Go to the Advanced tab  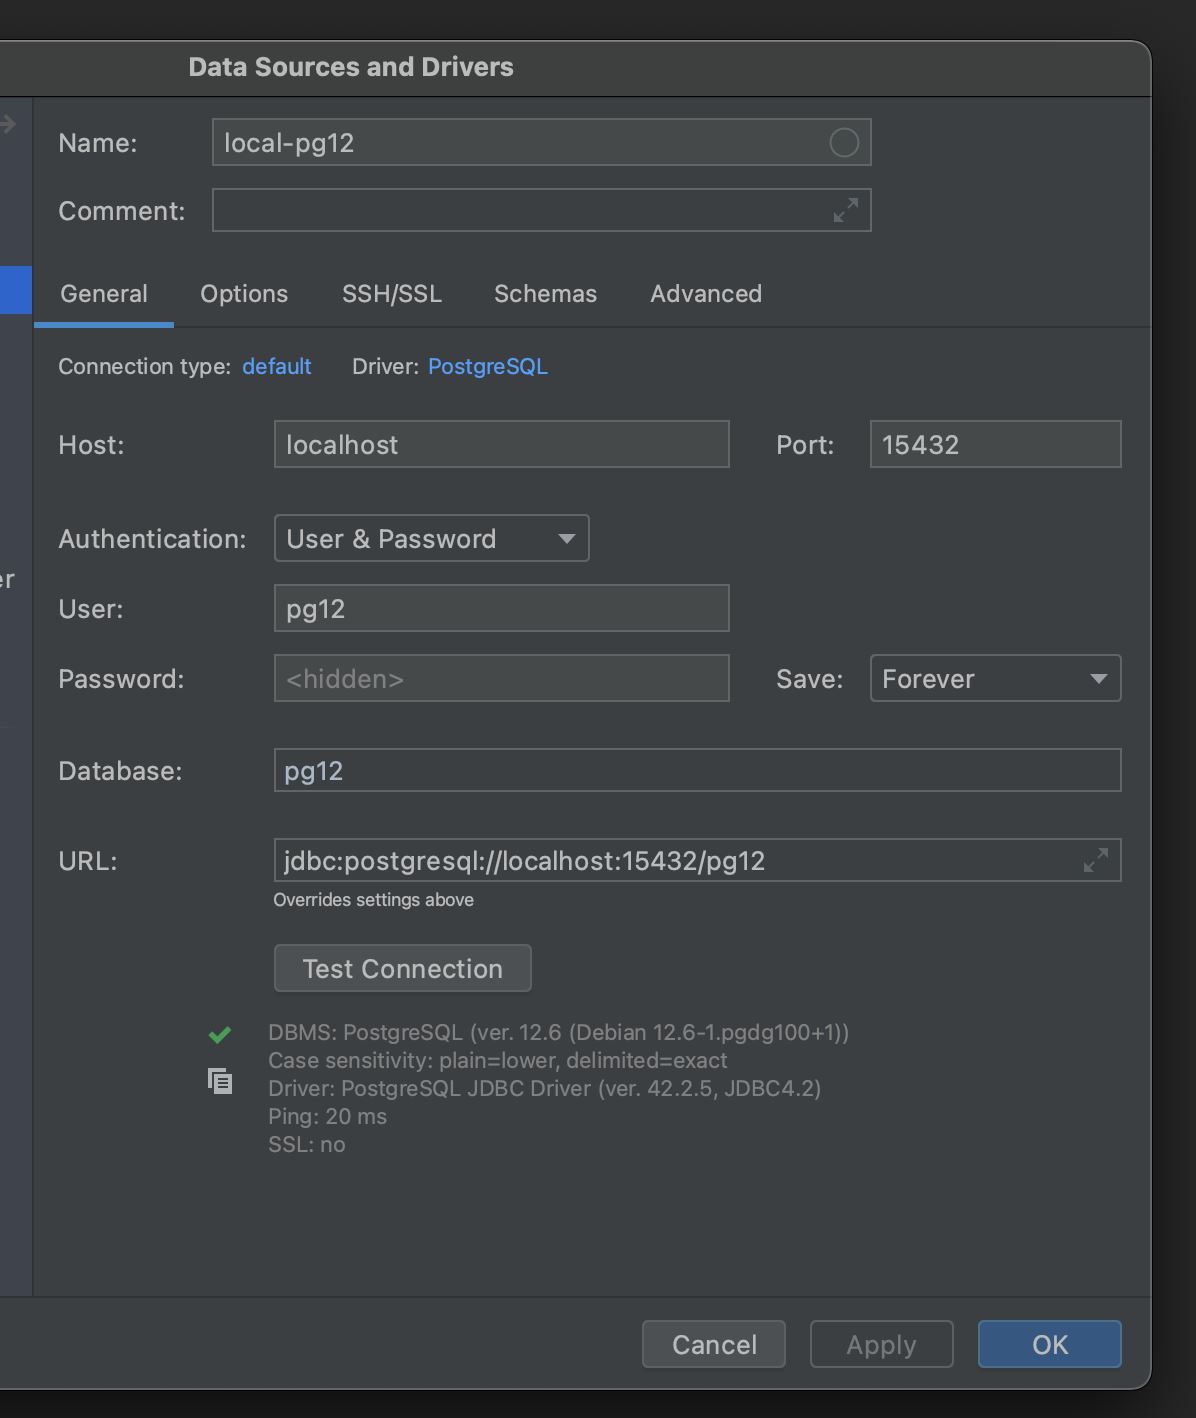pyautogui.click(x=706, y=294)
